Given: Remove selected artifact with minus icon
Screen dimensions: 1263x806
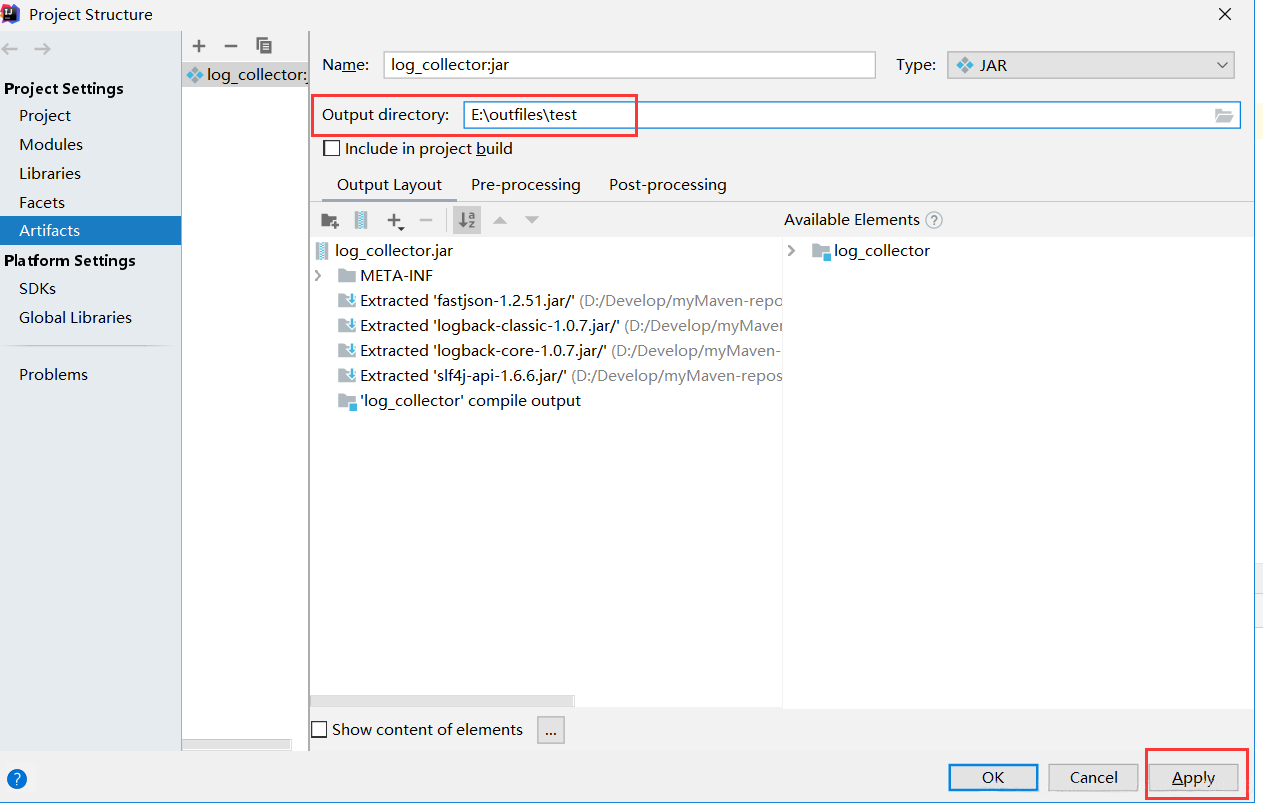Looking at the screenshot, I should [x=231, y=46].
